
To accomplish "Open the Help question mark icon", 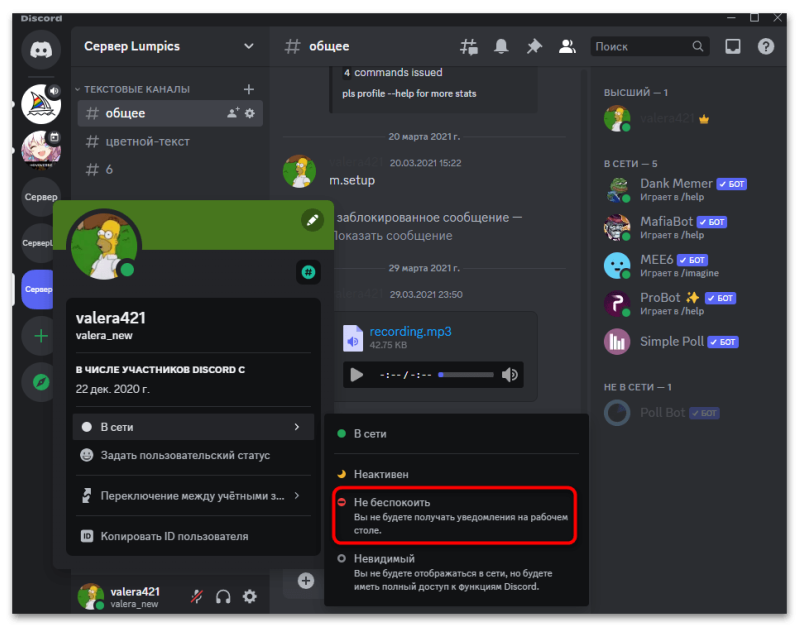I will point(765,47).
